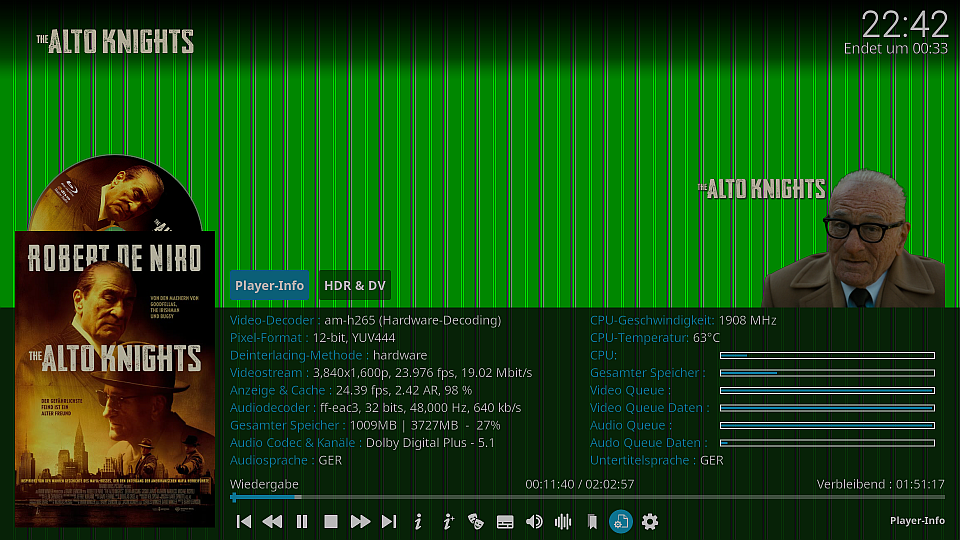Image resolution: width=960 pixels, height=540 pixels.
Task: Fast forward the movie playback
Action: coord(360,522)
